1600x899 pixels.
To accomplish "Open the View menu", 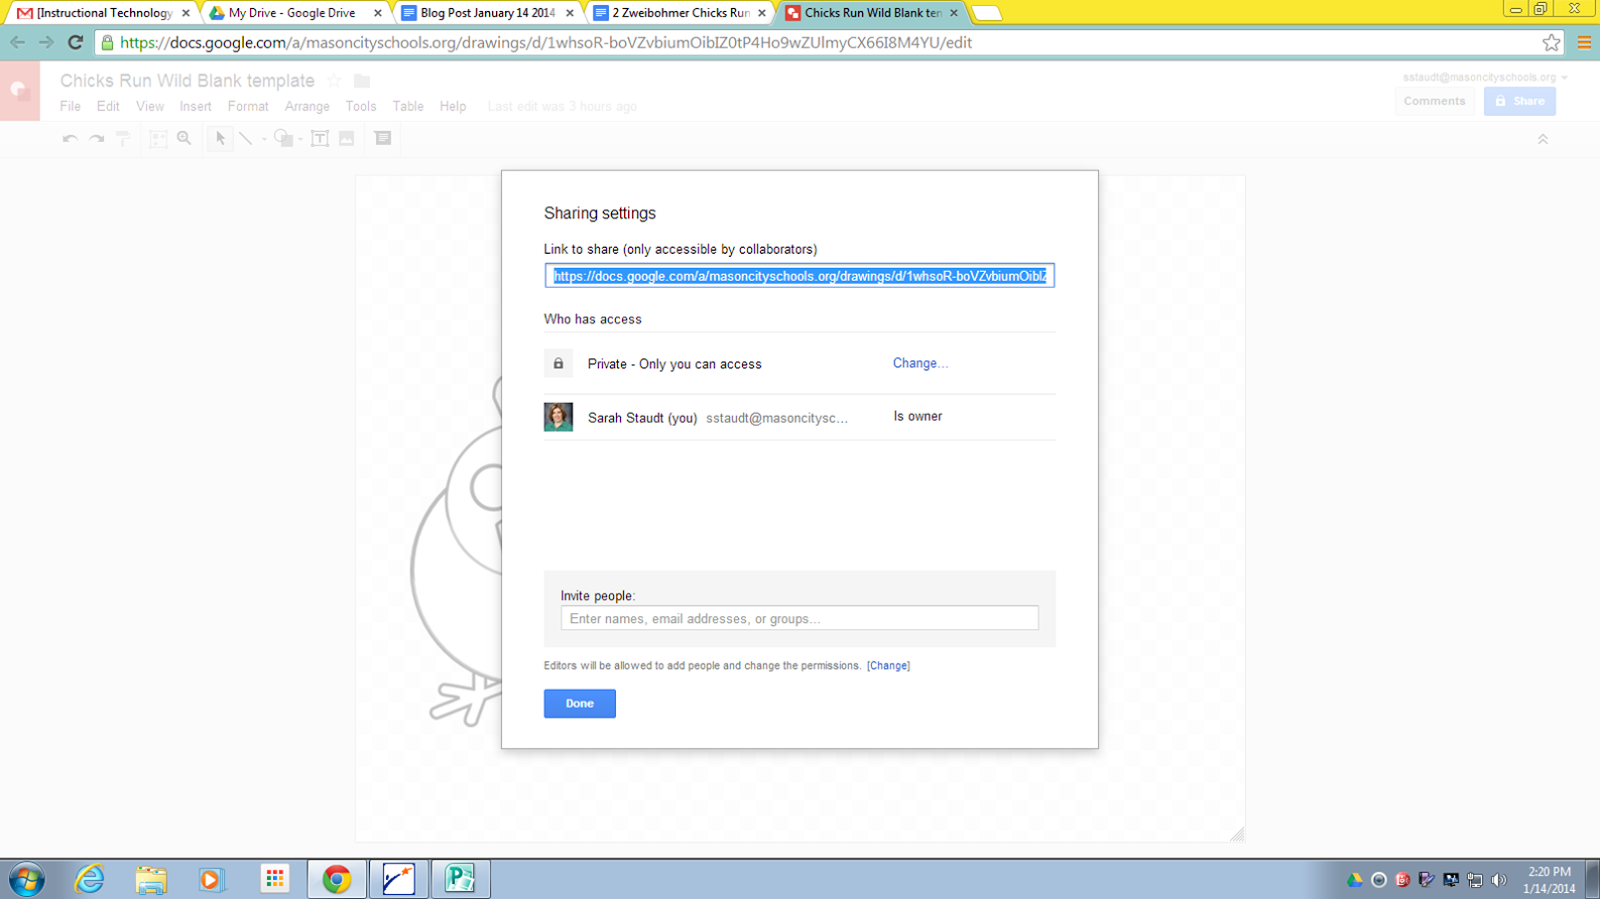I will [x=150, y=106].
